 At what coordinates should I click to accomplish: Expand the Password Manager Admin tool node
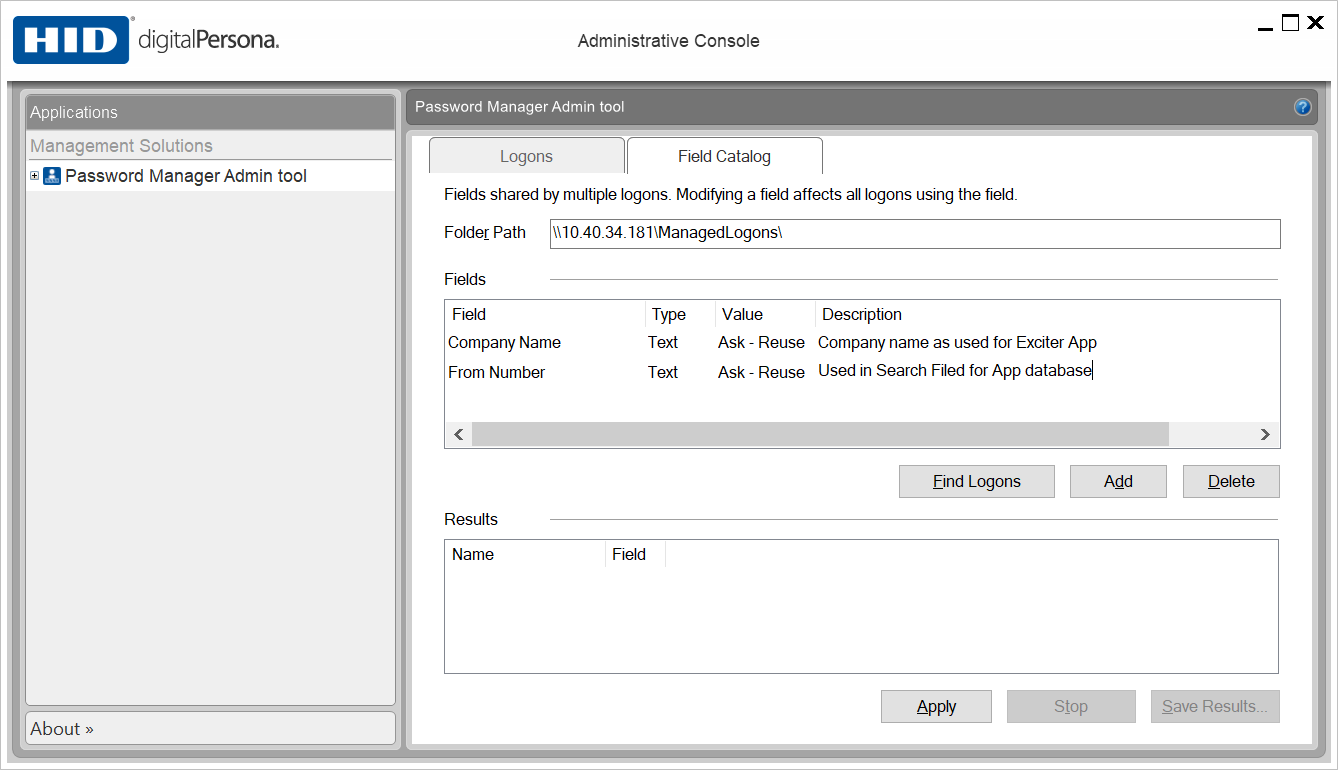tap(35, 176)
